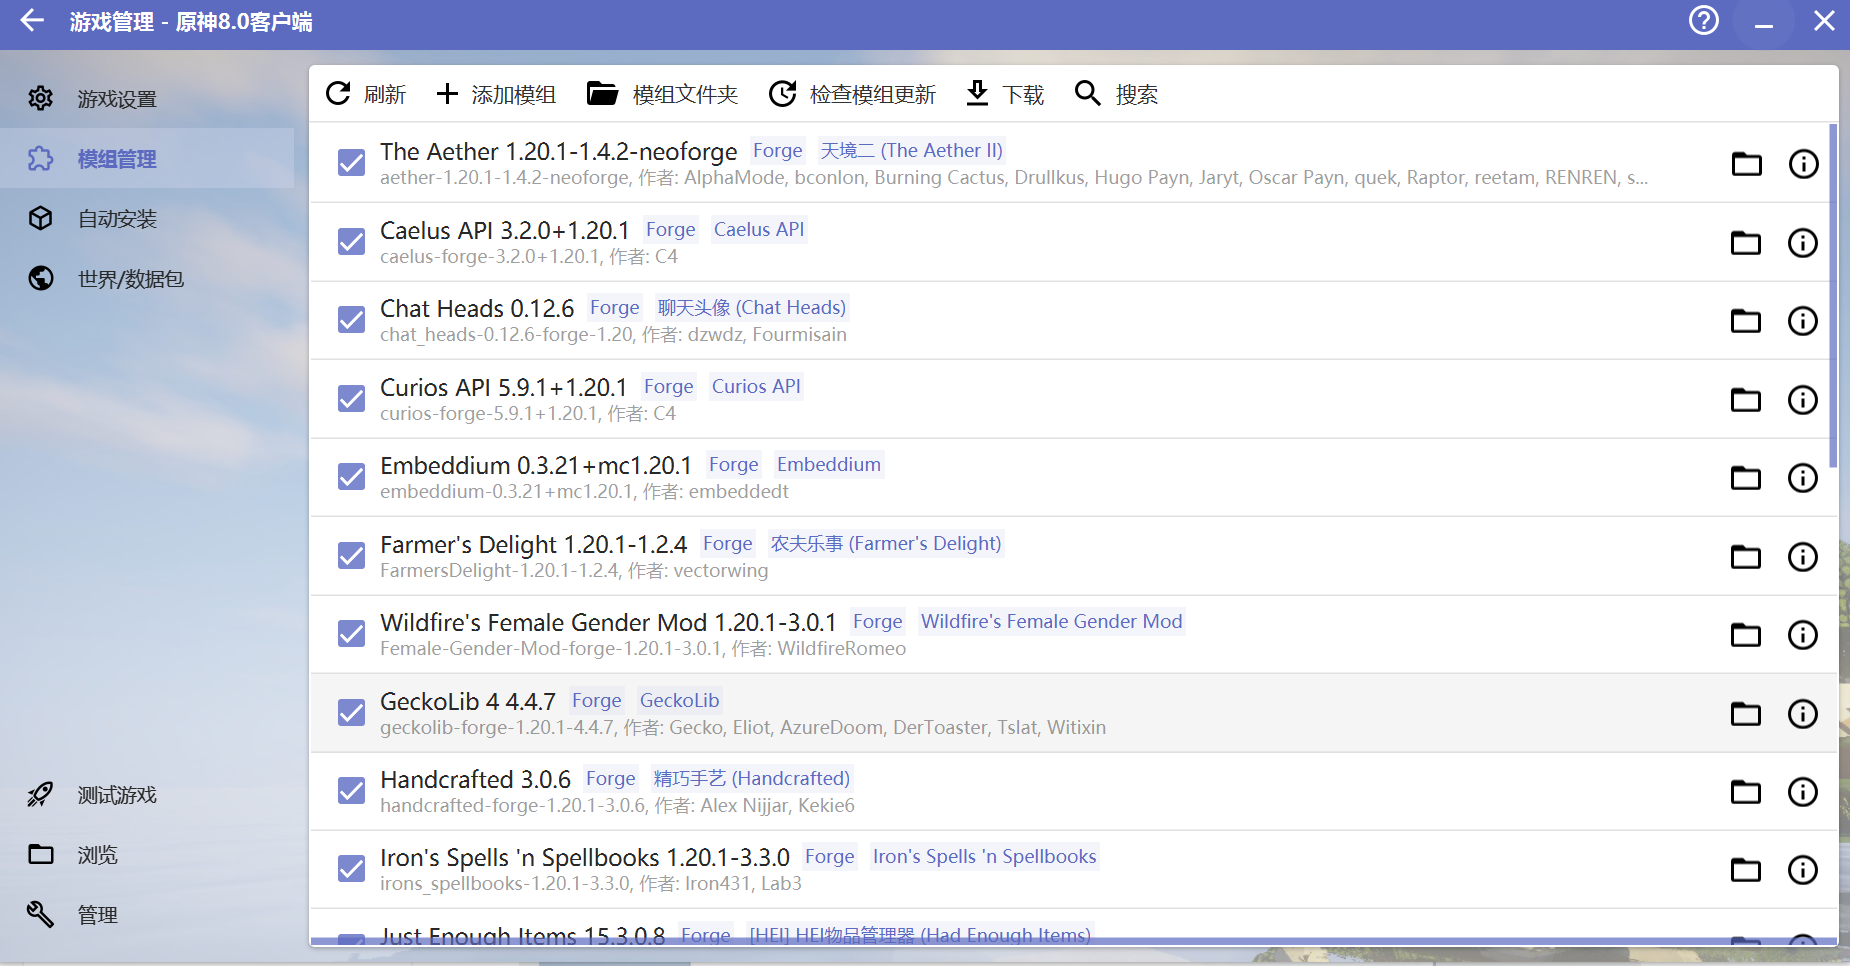Click the 天境二 (The Aether II) tag

(911, 150)
